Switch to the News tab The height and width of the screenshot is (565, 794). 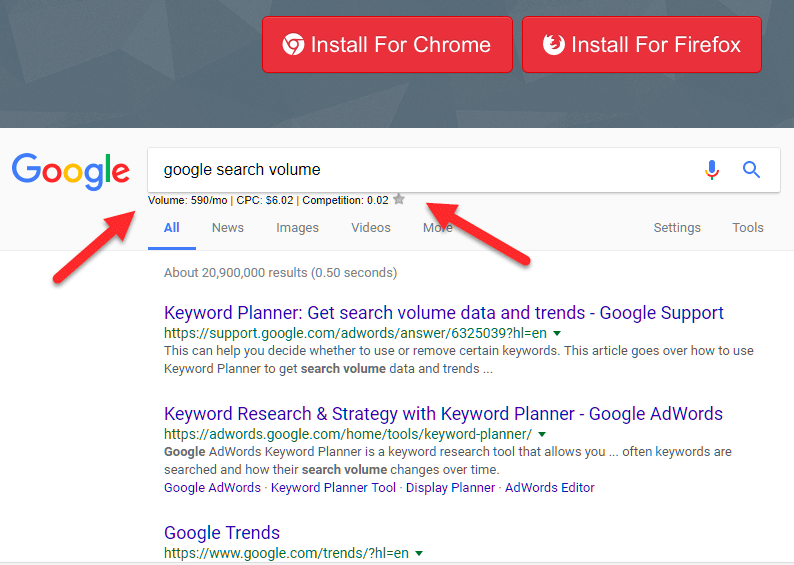[x=227, y=228]
